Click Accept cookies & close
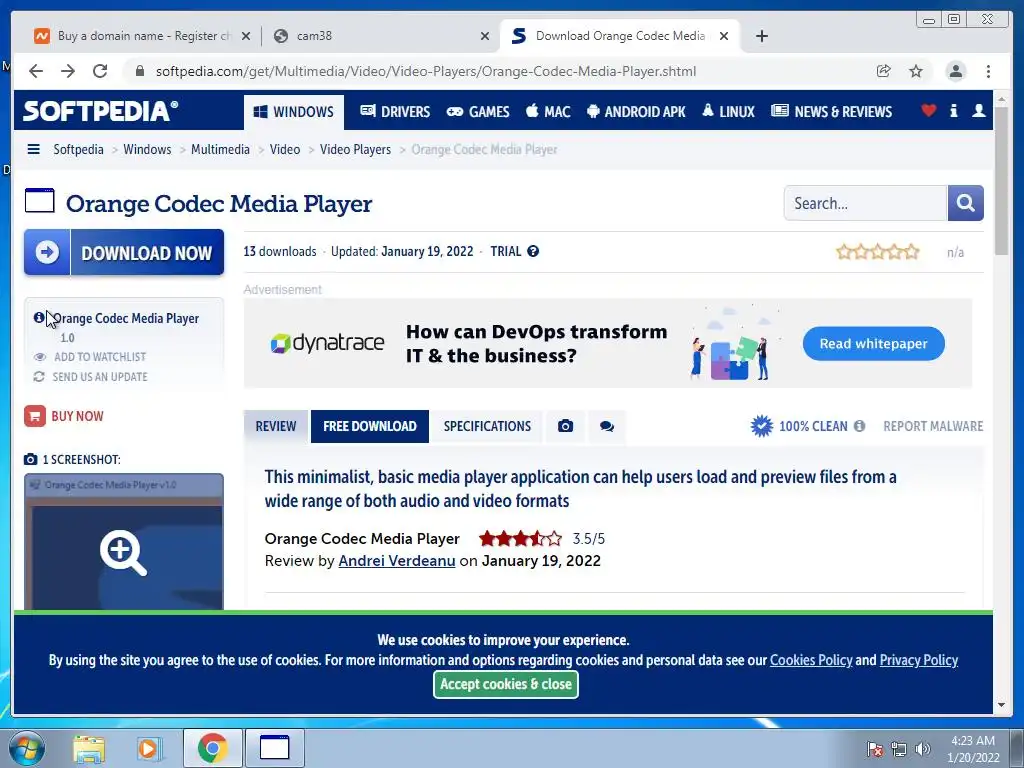The image size is (1024, 768). click(505, 684)
